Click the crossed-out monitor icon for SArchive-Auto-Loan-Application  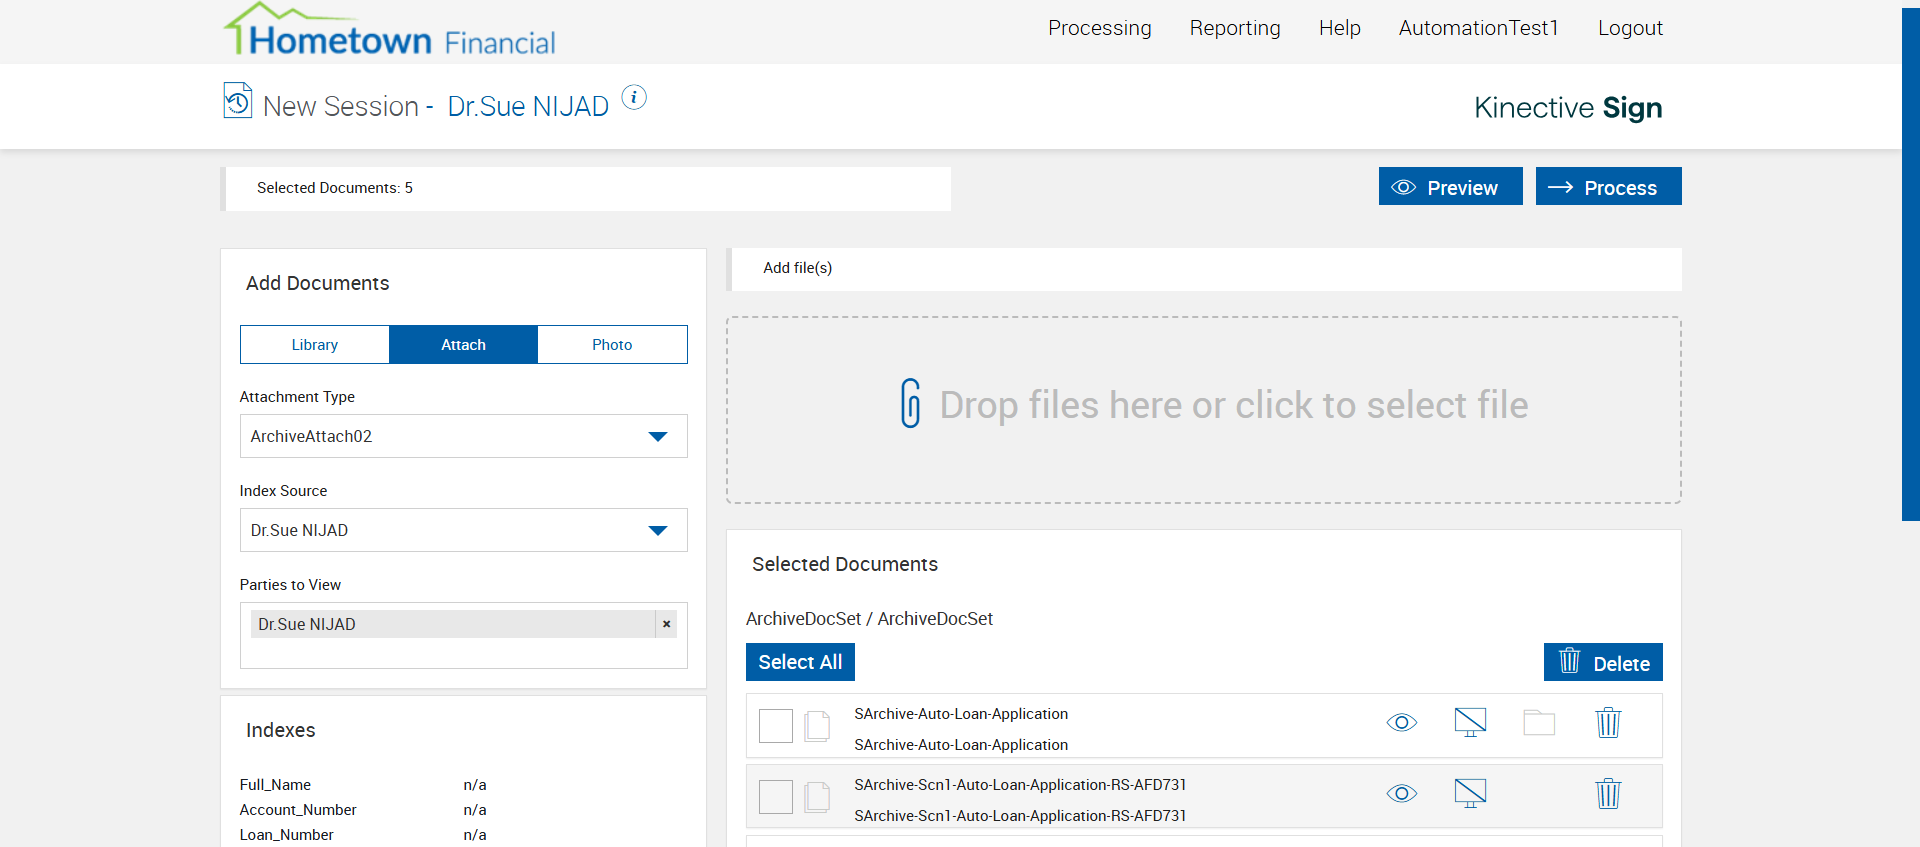click(1470, 722)
